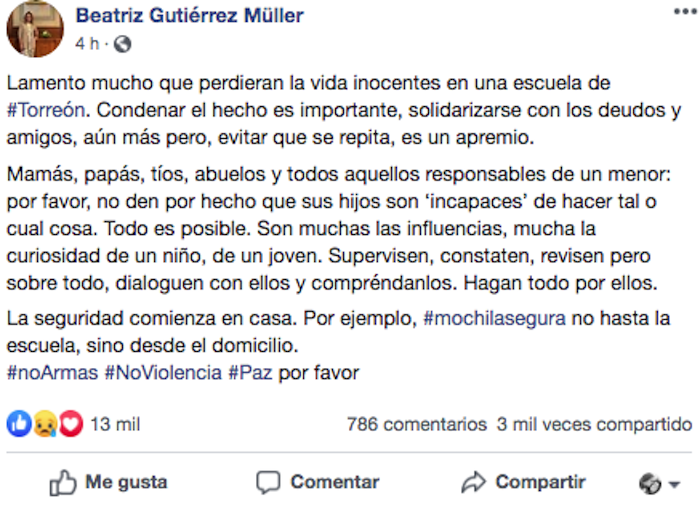Click the #noArmas hashtag
The image size is (700, 506).
tap(52, 374)
